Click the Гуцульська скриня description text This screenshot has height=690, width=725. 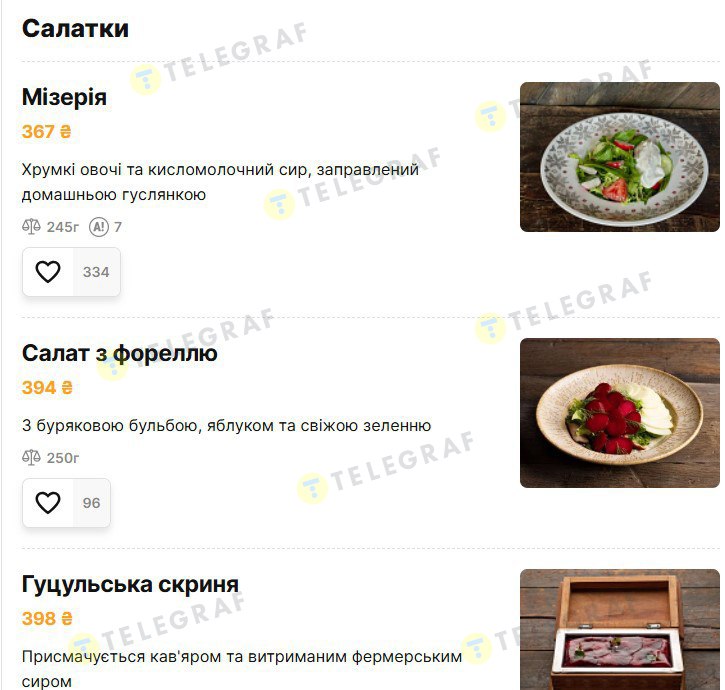(242, 669)
